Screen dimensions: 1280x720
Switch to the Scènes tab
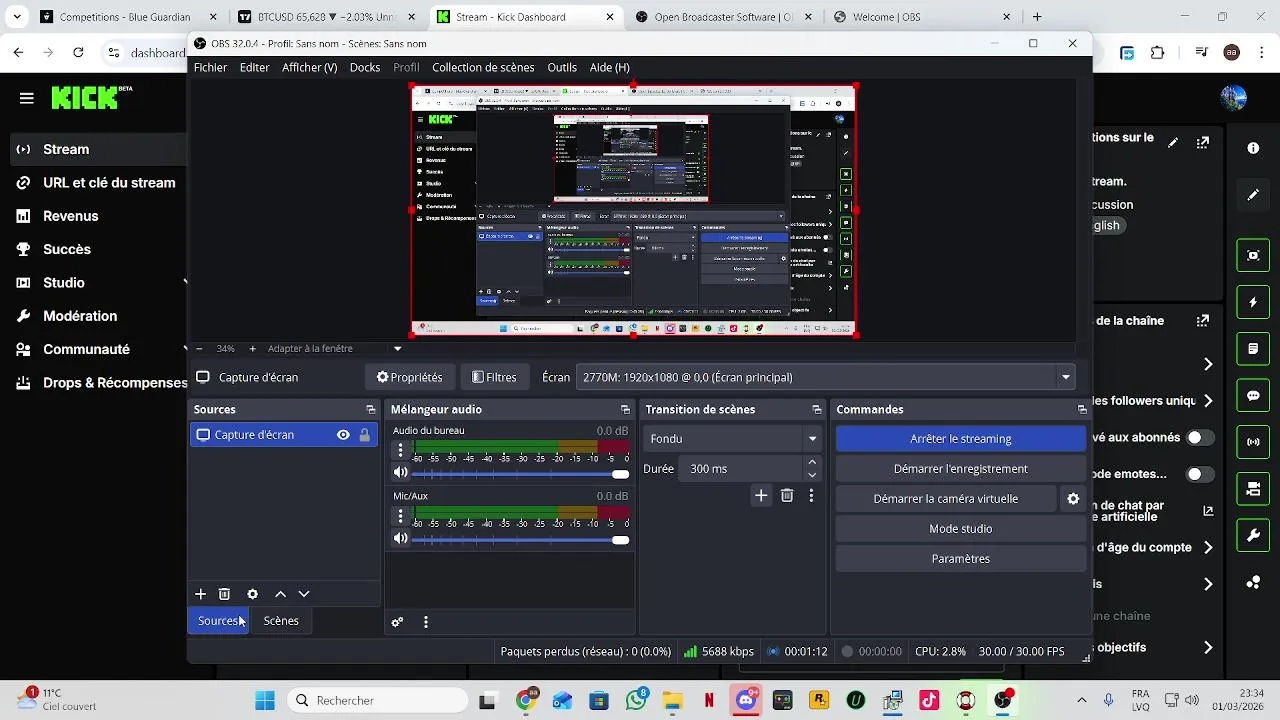pyautogui.click(x=281, y=621)
